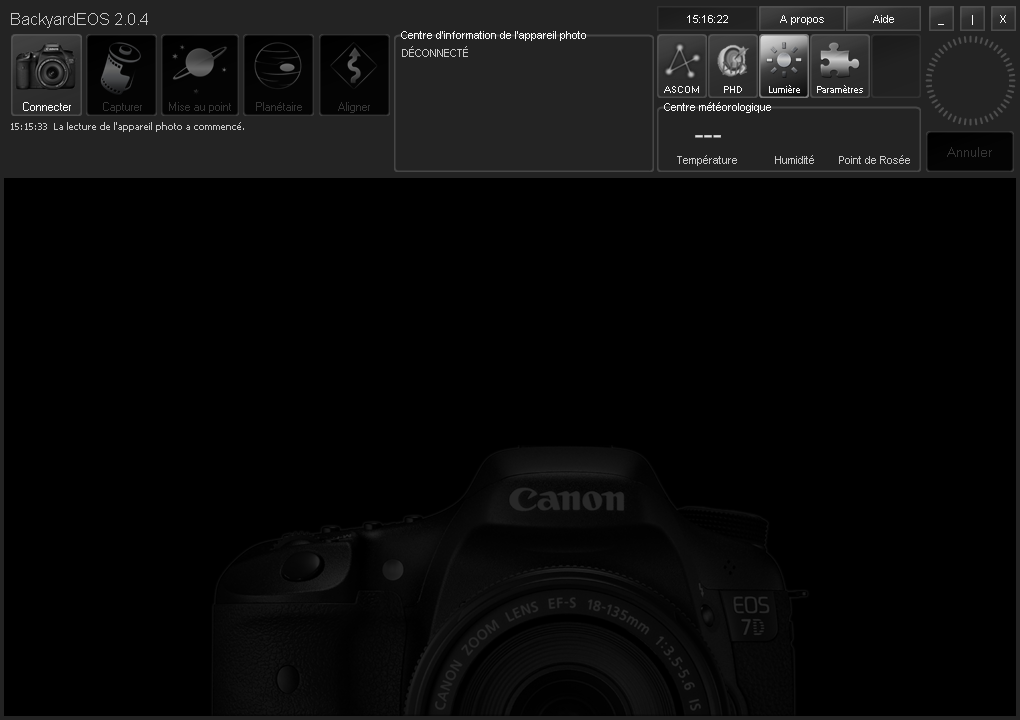Click the clock display 15:16:22

coord(707,19)
